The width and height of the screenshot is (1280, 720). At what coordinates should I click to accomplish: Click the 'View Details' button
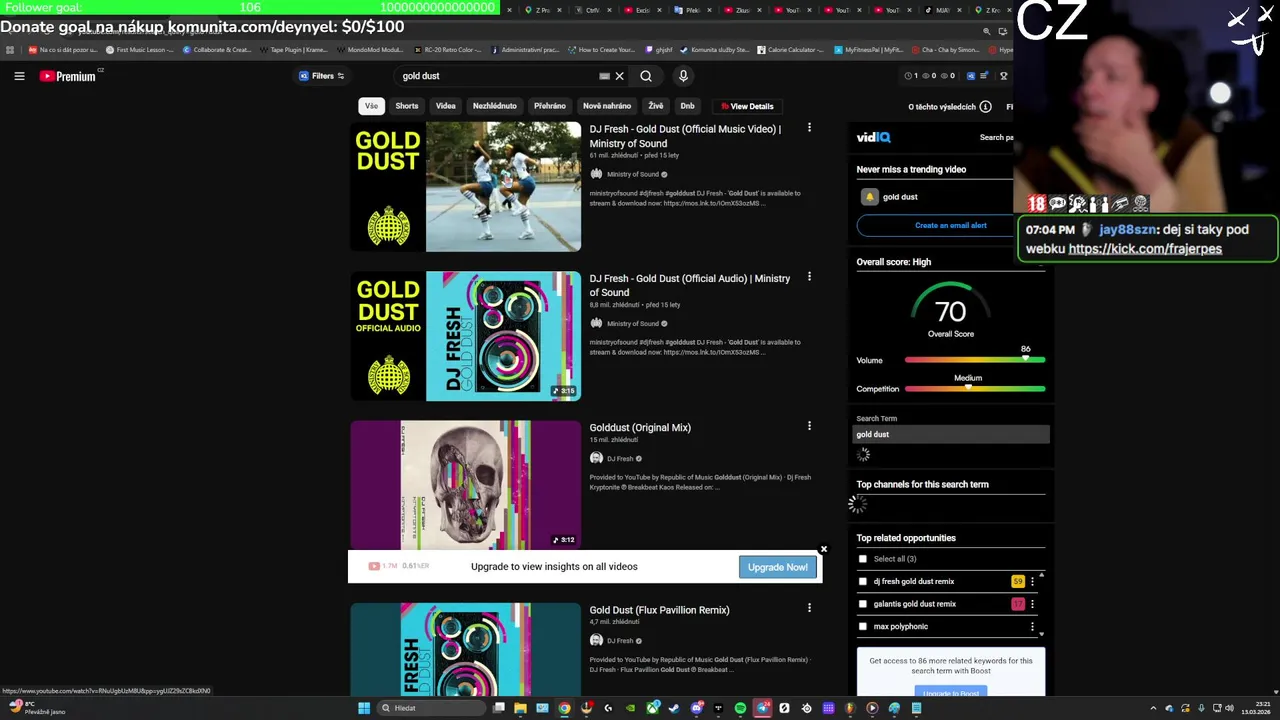click(x=747, y=106)
